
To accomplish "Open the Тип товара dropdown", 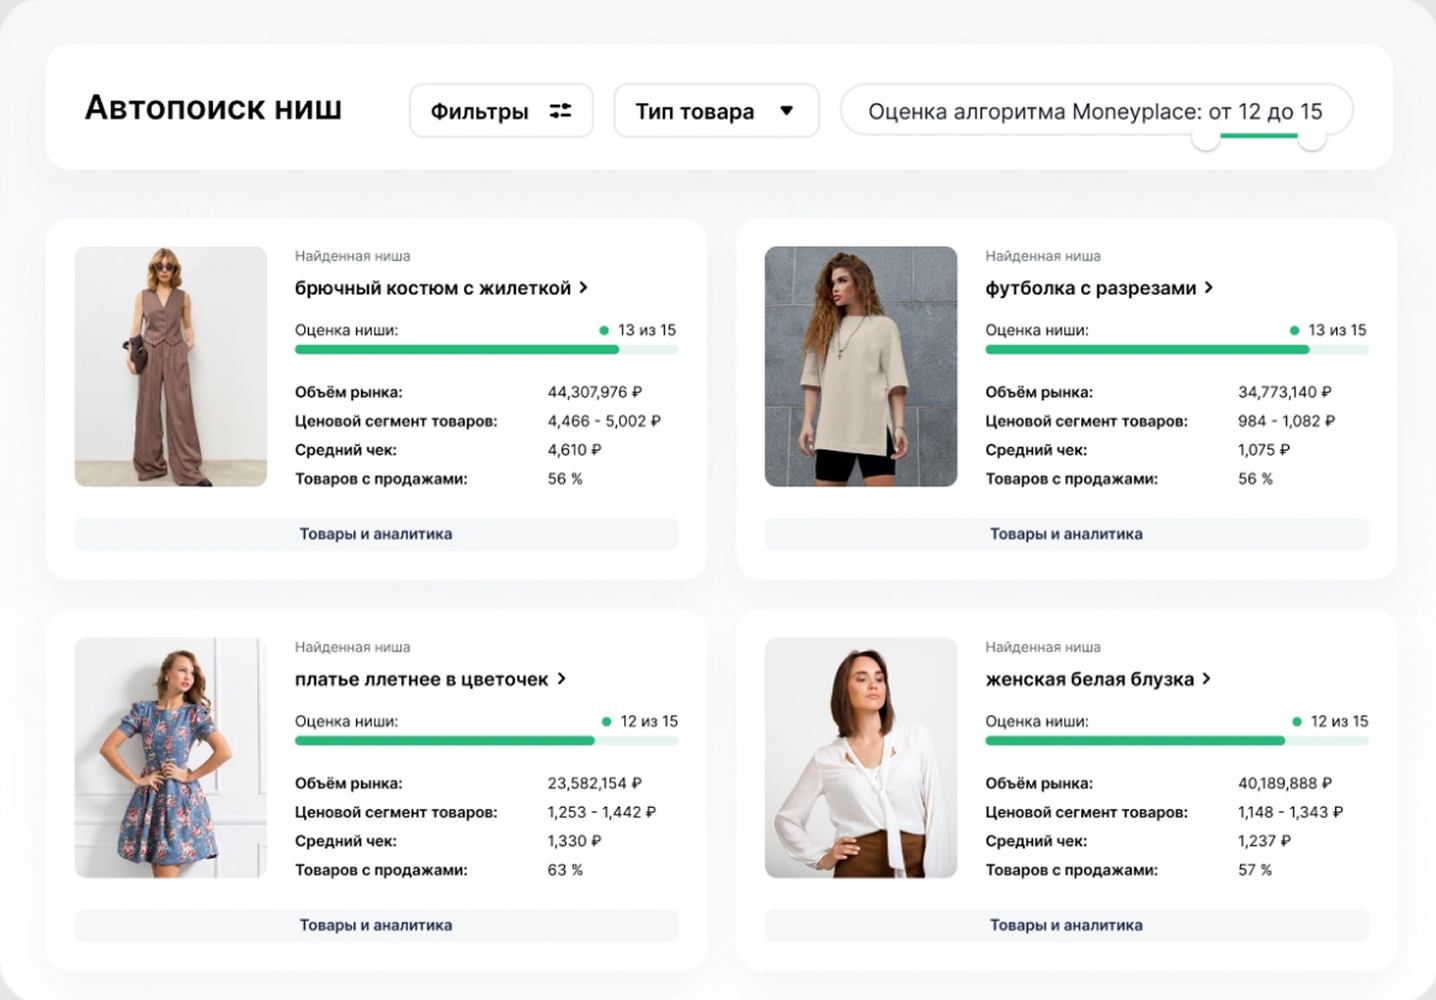I will click(716, 111).
